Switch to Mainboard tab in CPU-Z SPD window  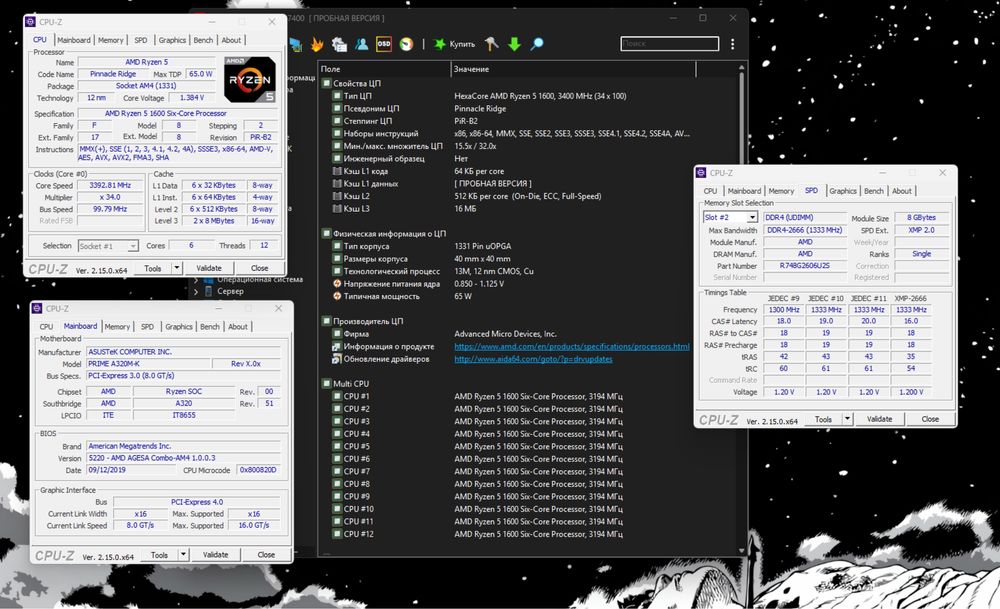pos(744,191)
